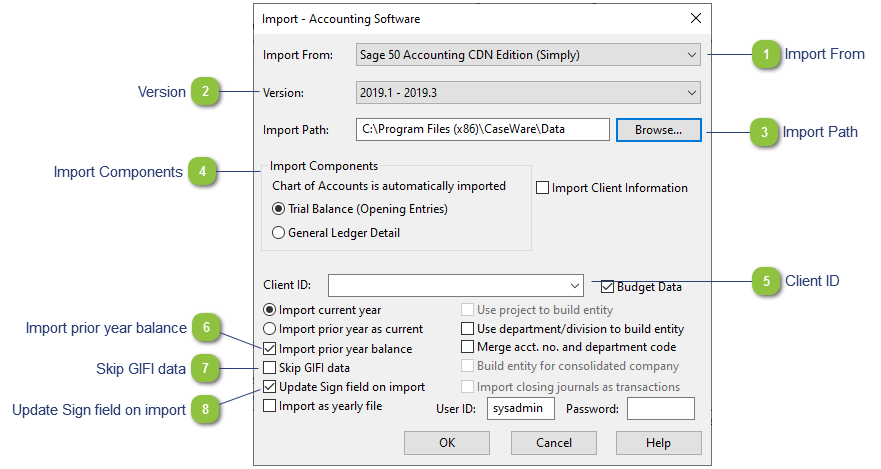Open the Import From dropdown list
881x469 pixels.
click(x=528, y=55)
